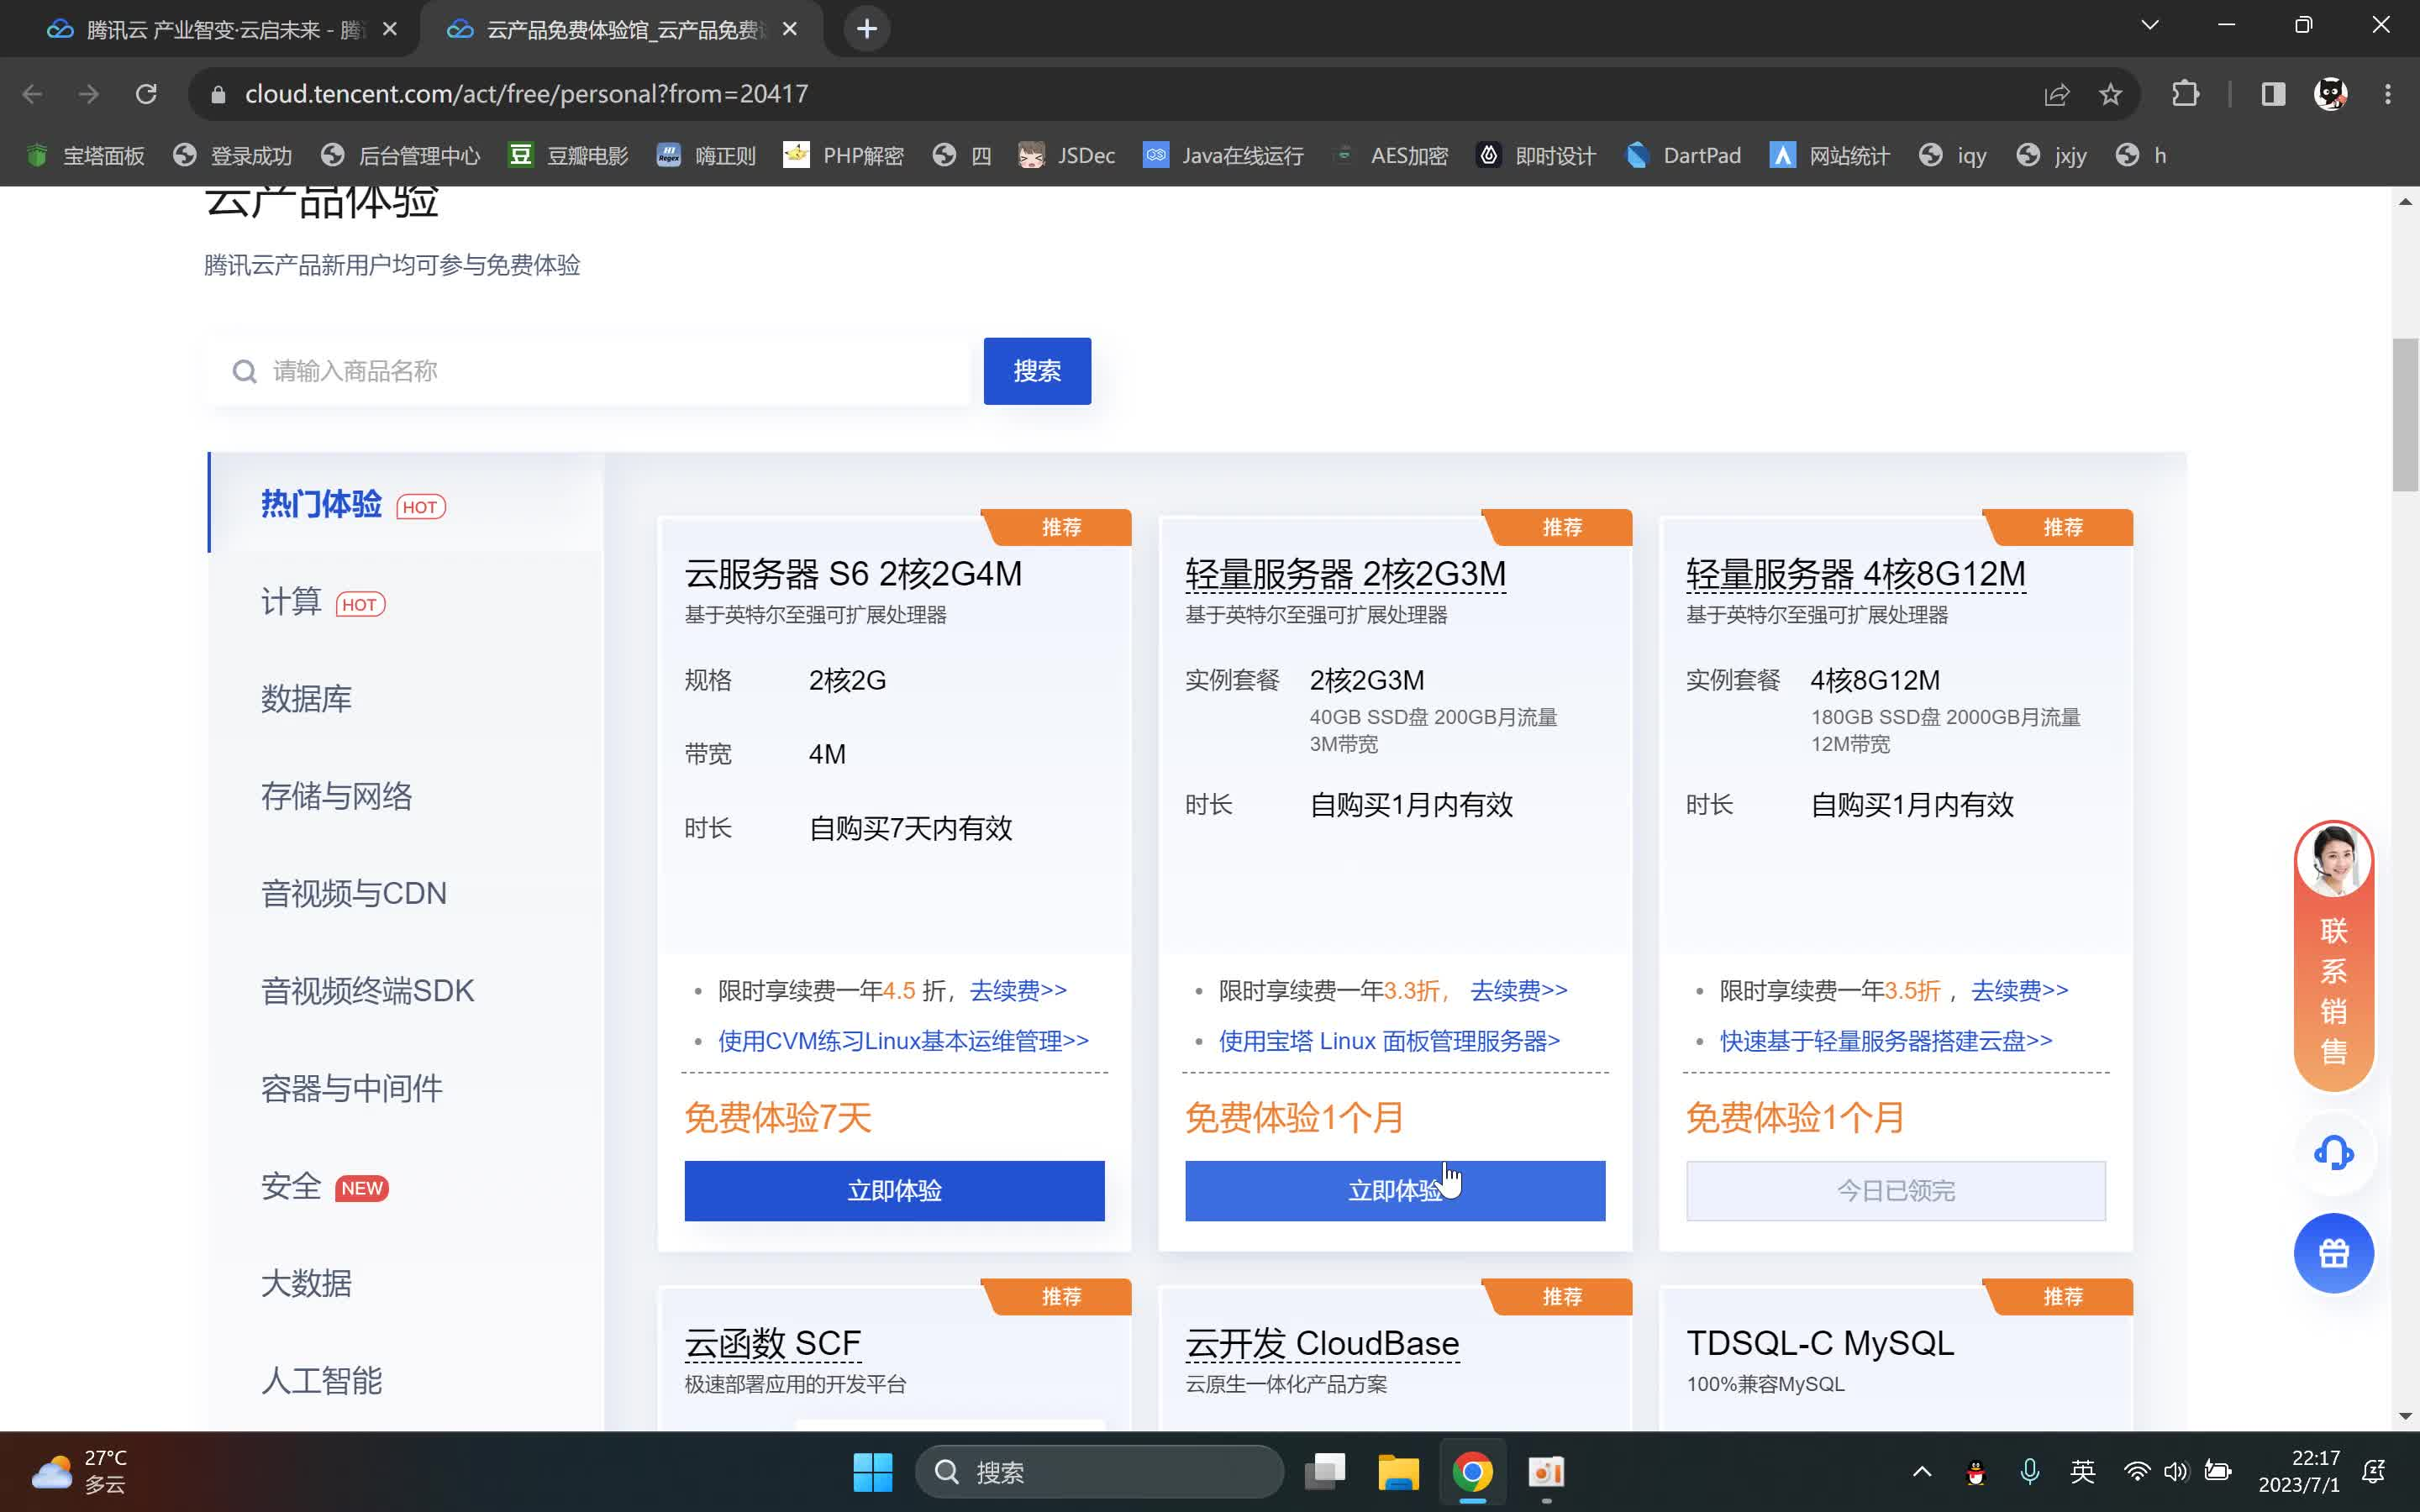The height and width of the screenshot is (1512, 2420).
Task: Click the blue 搜索 search button
Action: 1036,371
